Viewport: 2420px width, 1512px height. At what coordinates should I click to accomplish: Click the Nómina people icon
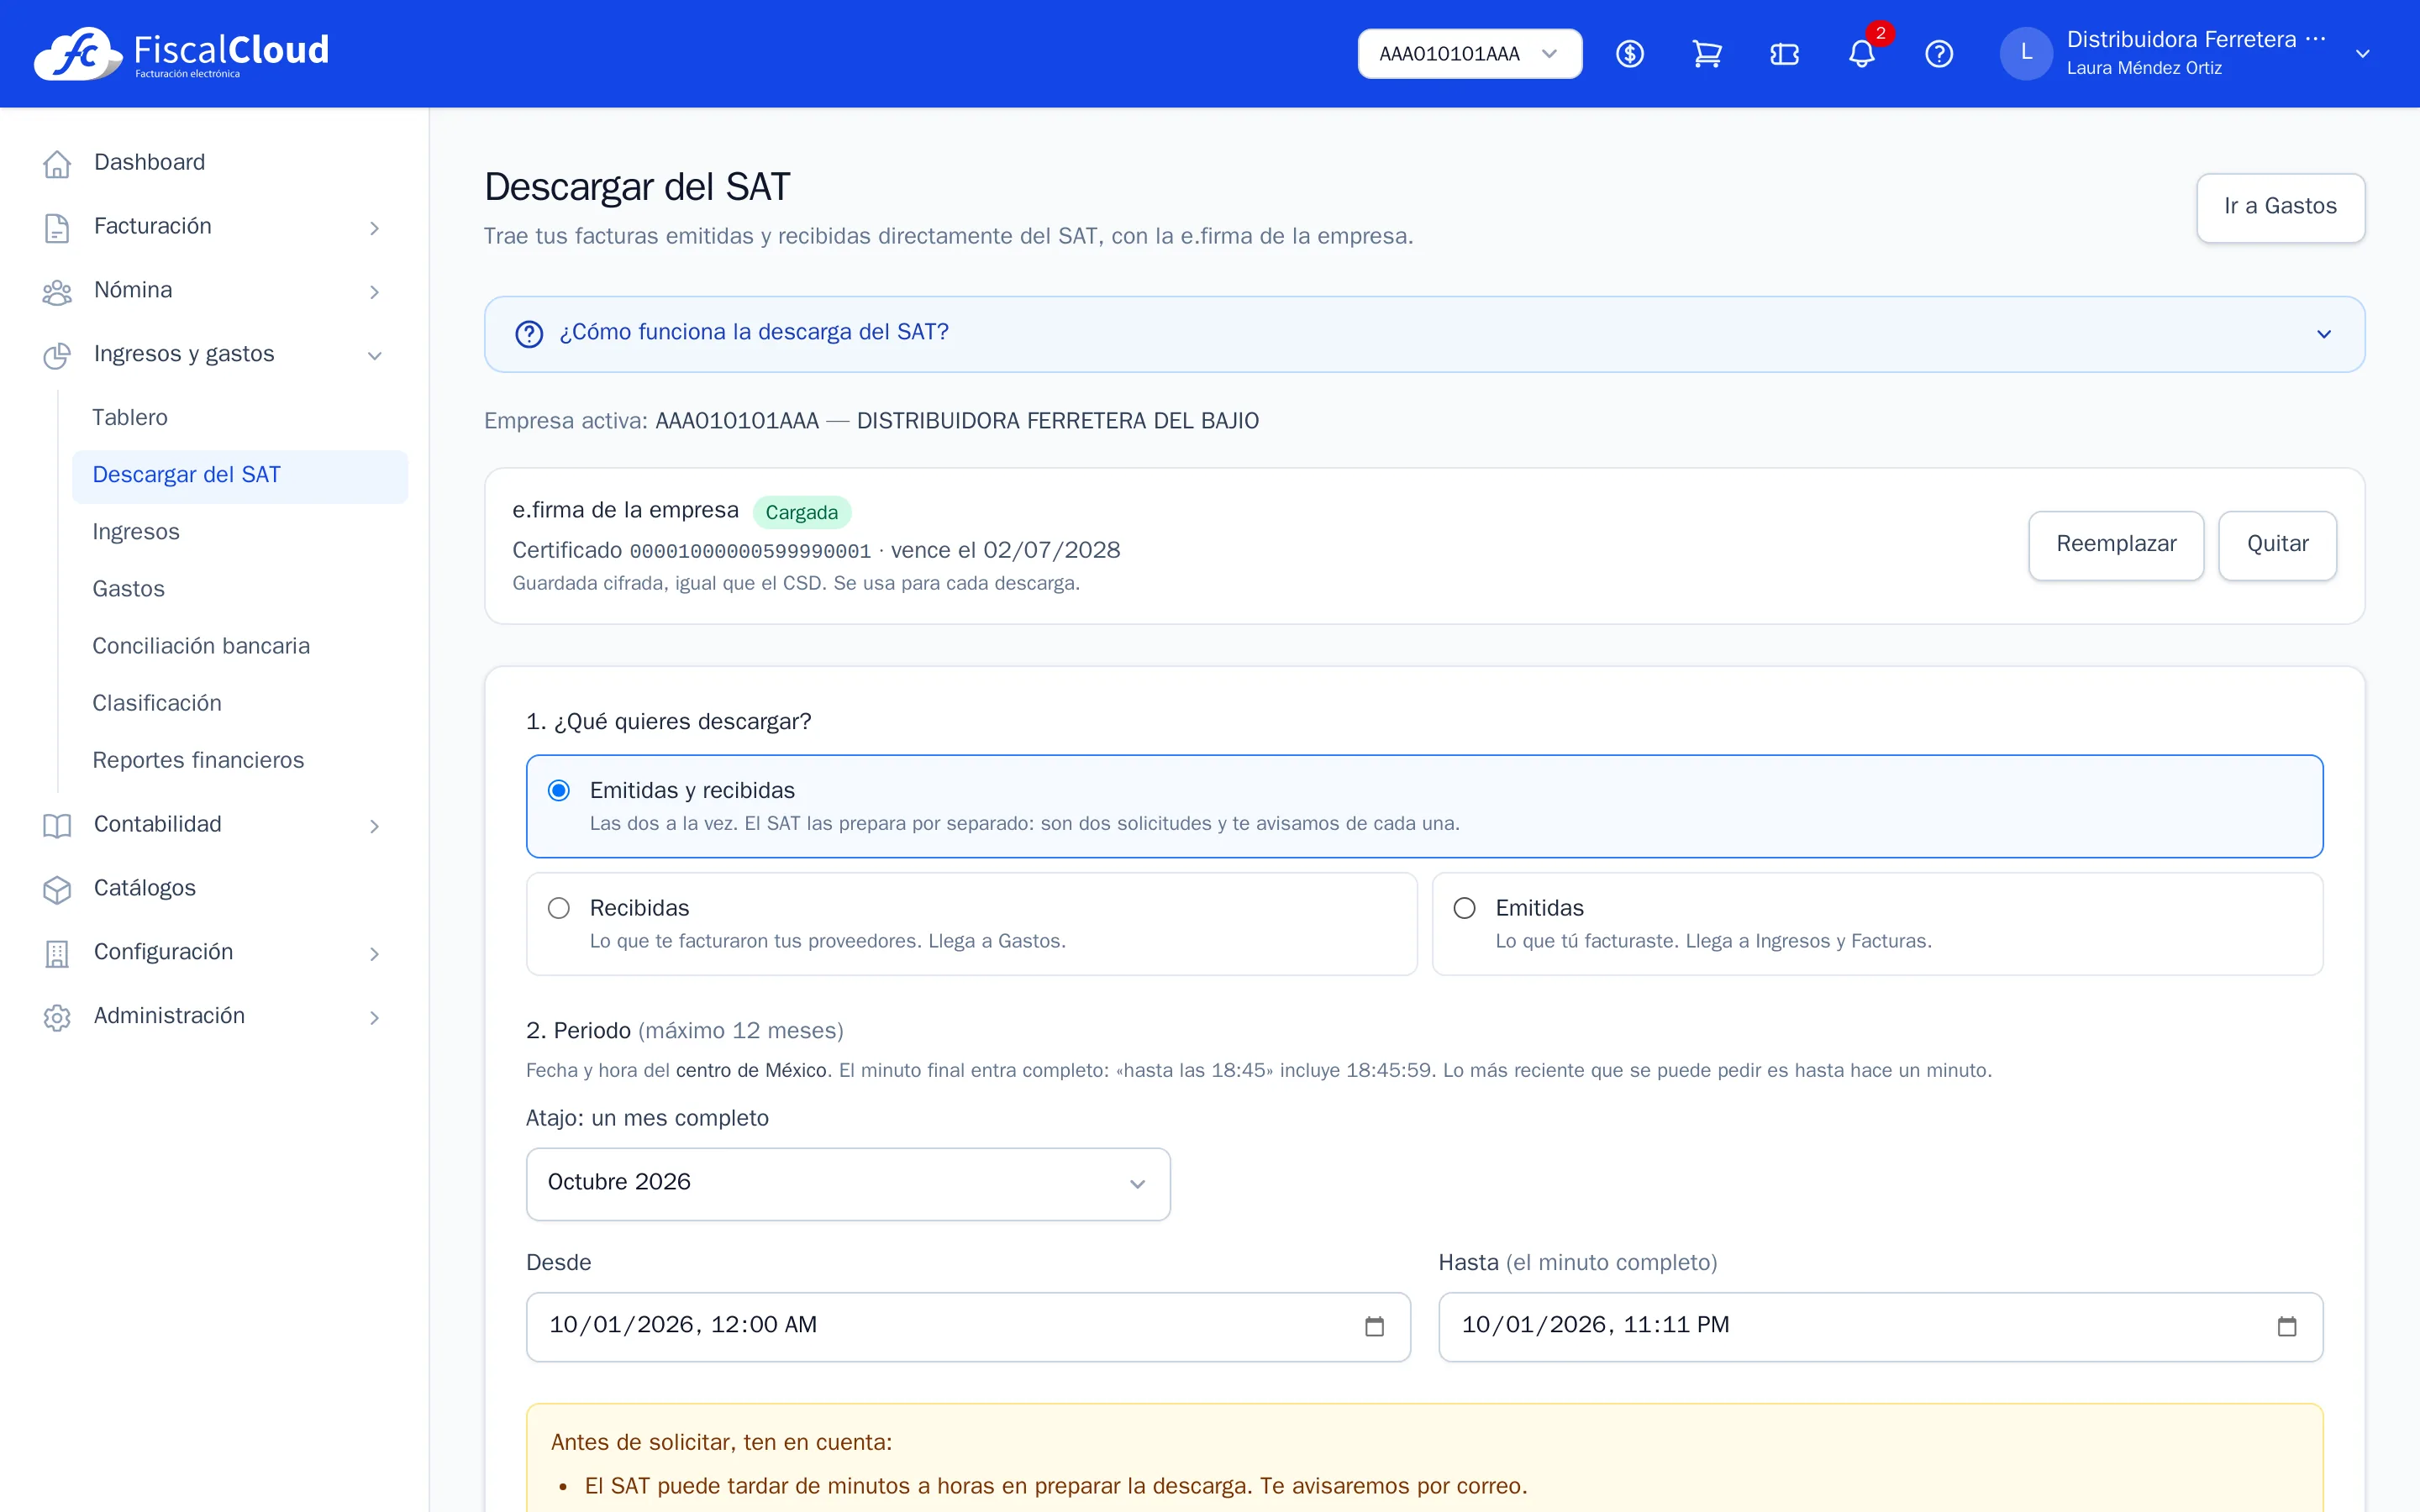[x=57, y=291]
